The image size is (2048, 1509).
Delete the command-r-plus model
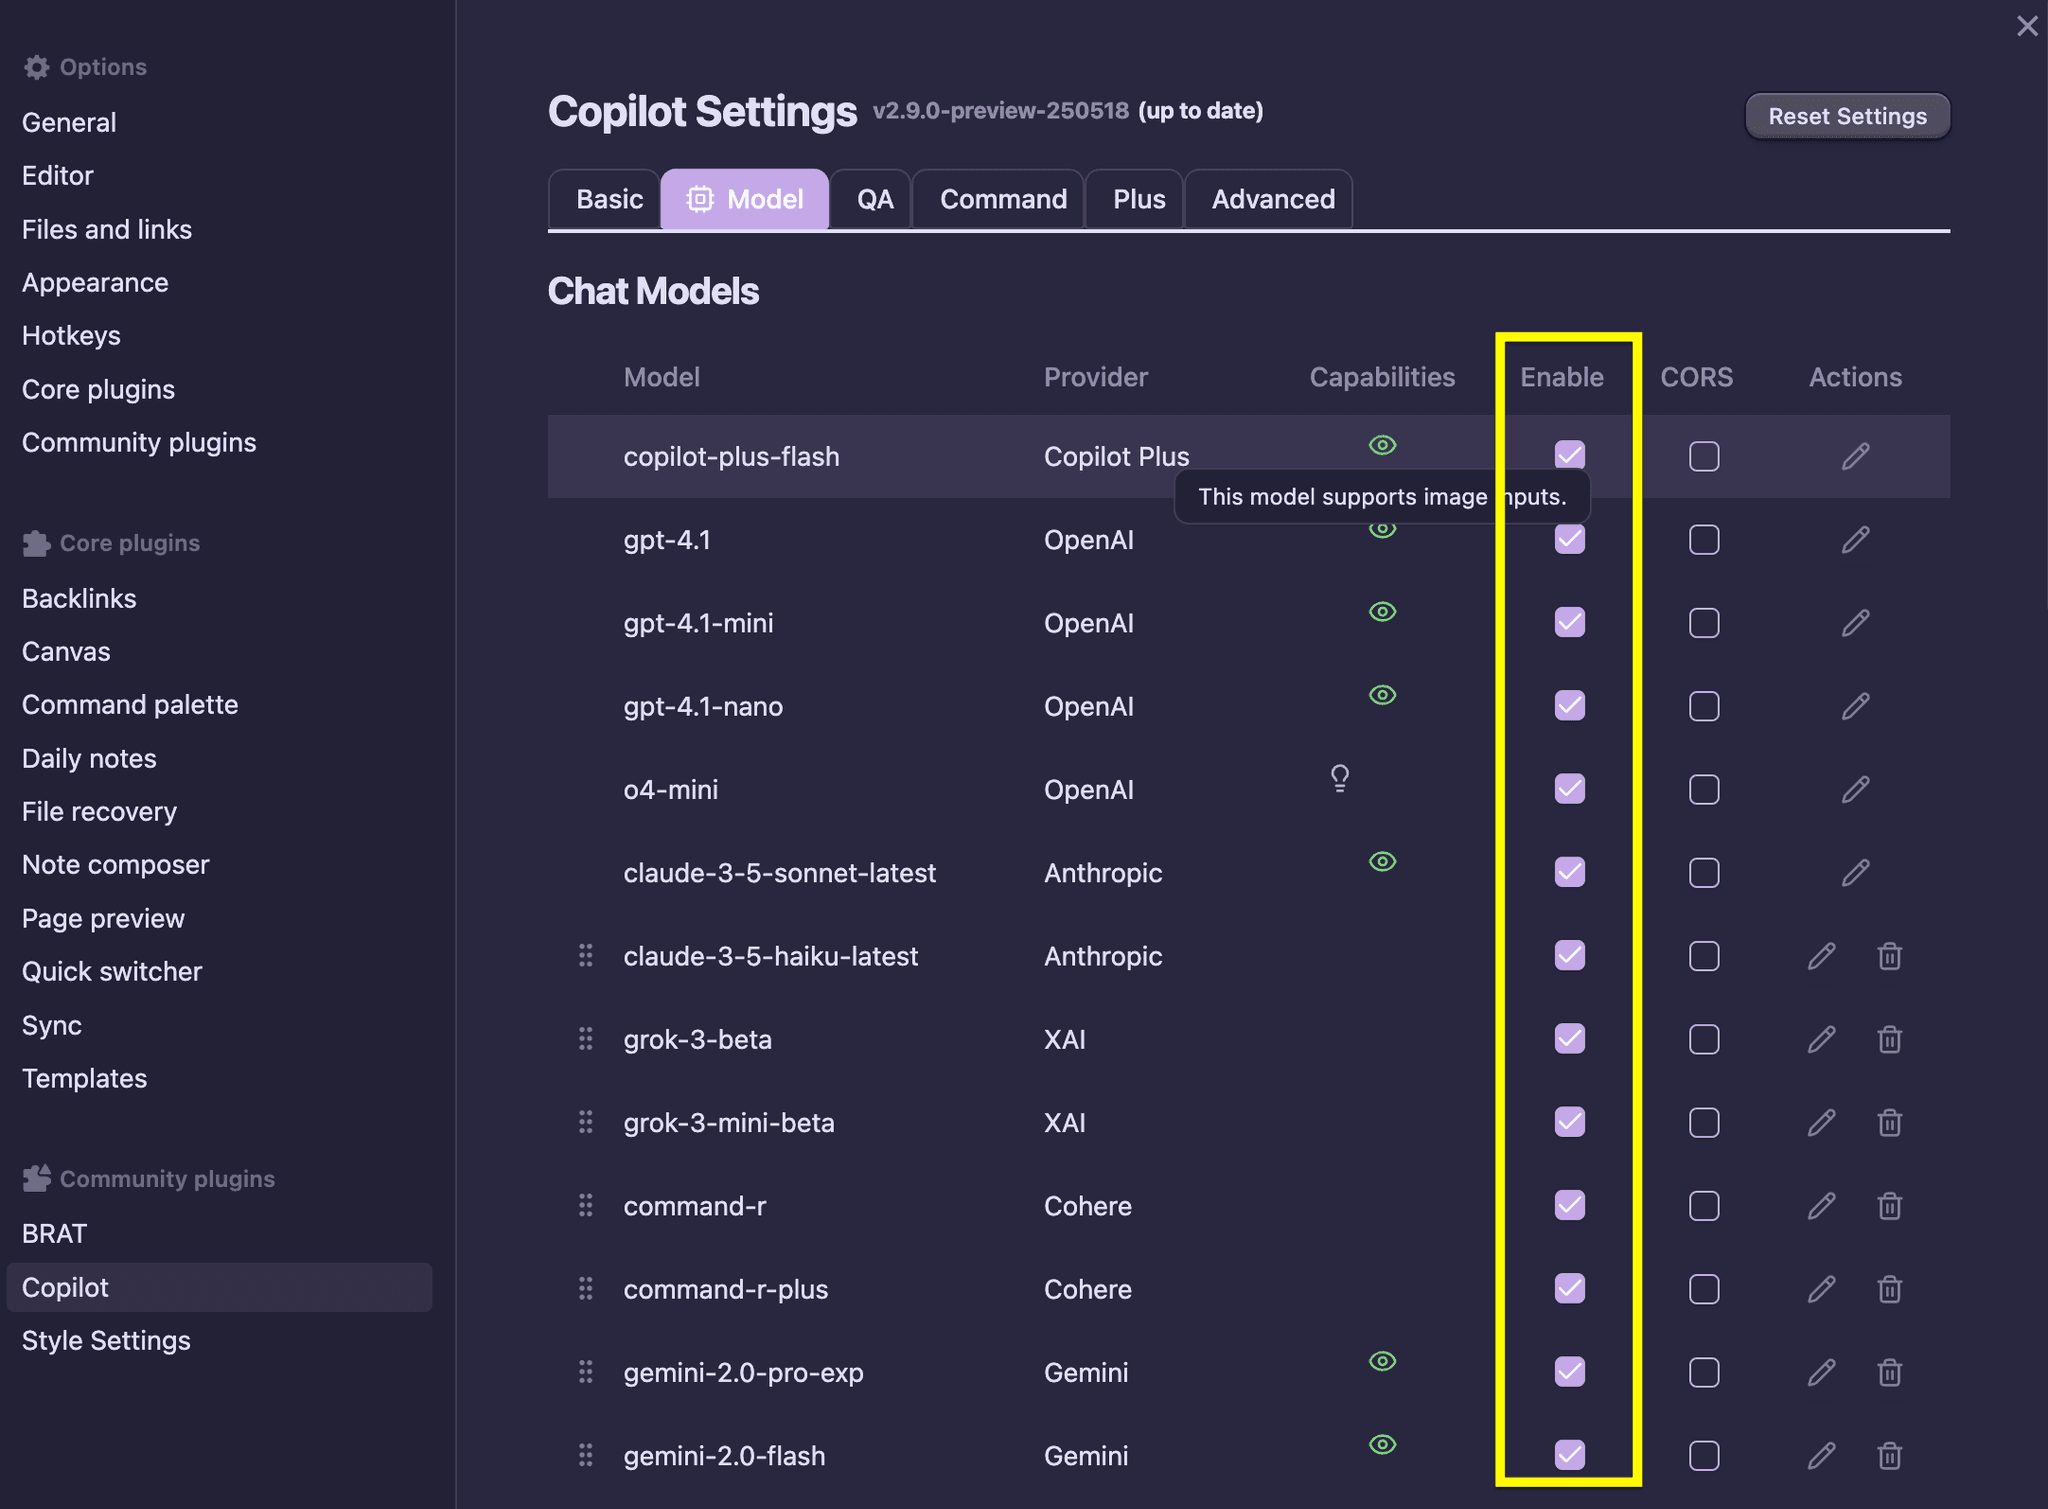(1889, 1289)
